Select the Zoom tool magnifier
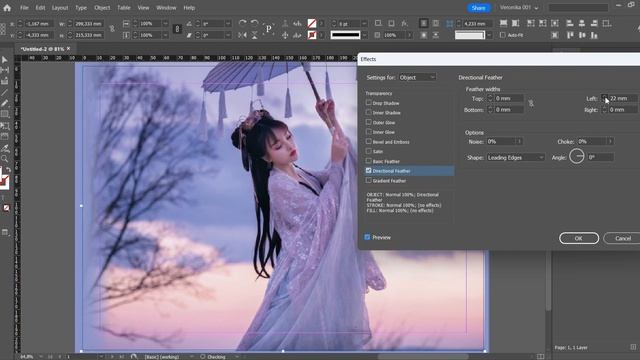640x360 pixels. [4, 158]
